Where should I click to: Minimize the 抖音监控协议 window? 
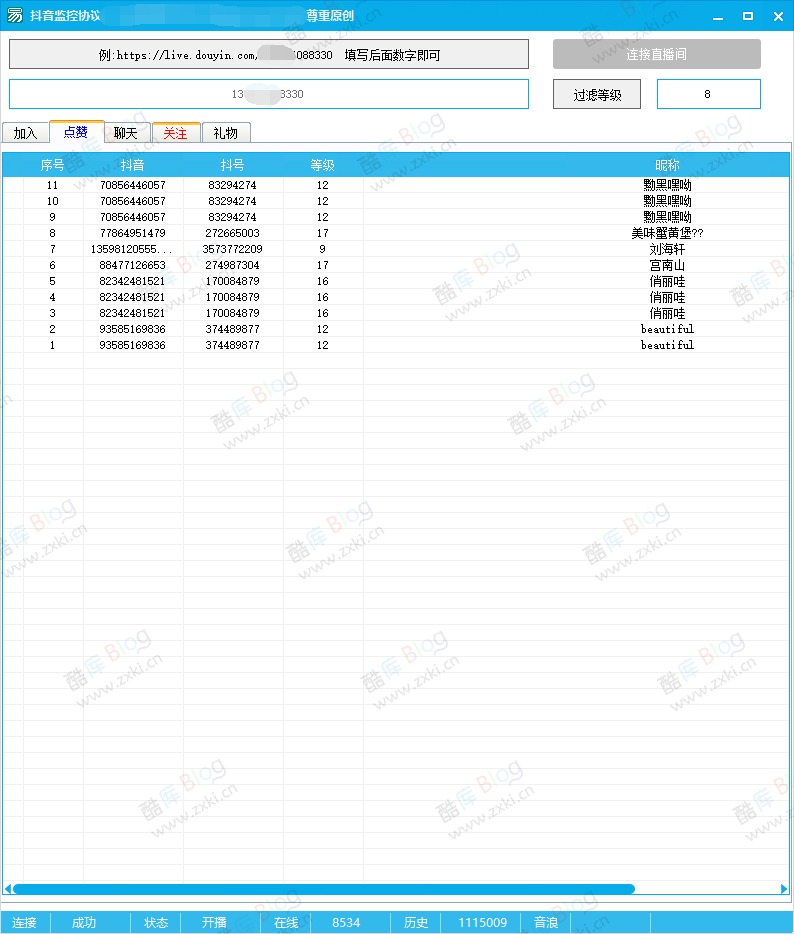[718, 16]
